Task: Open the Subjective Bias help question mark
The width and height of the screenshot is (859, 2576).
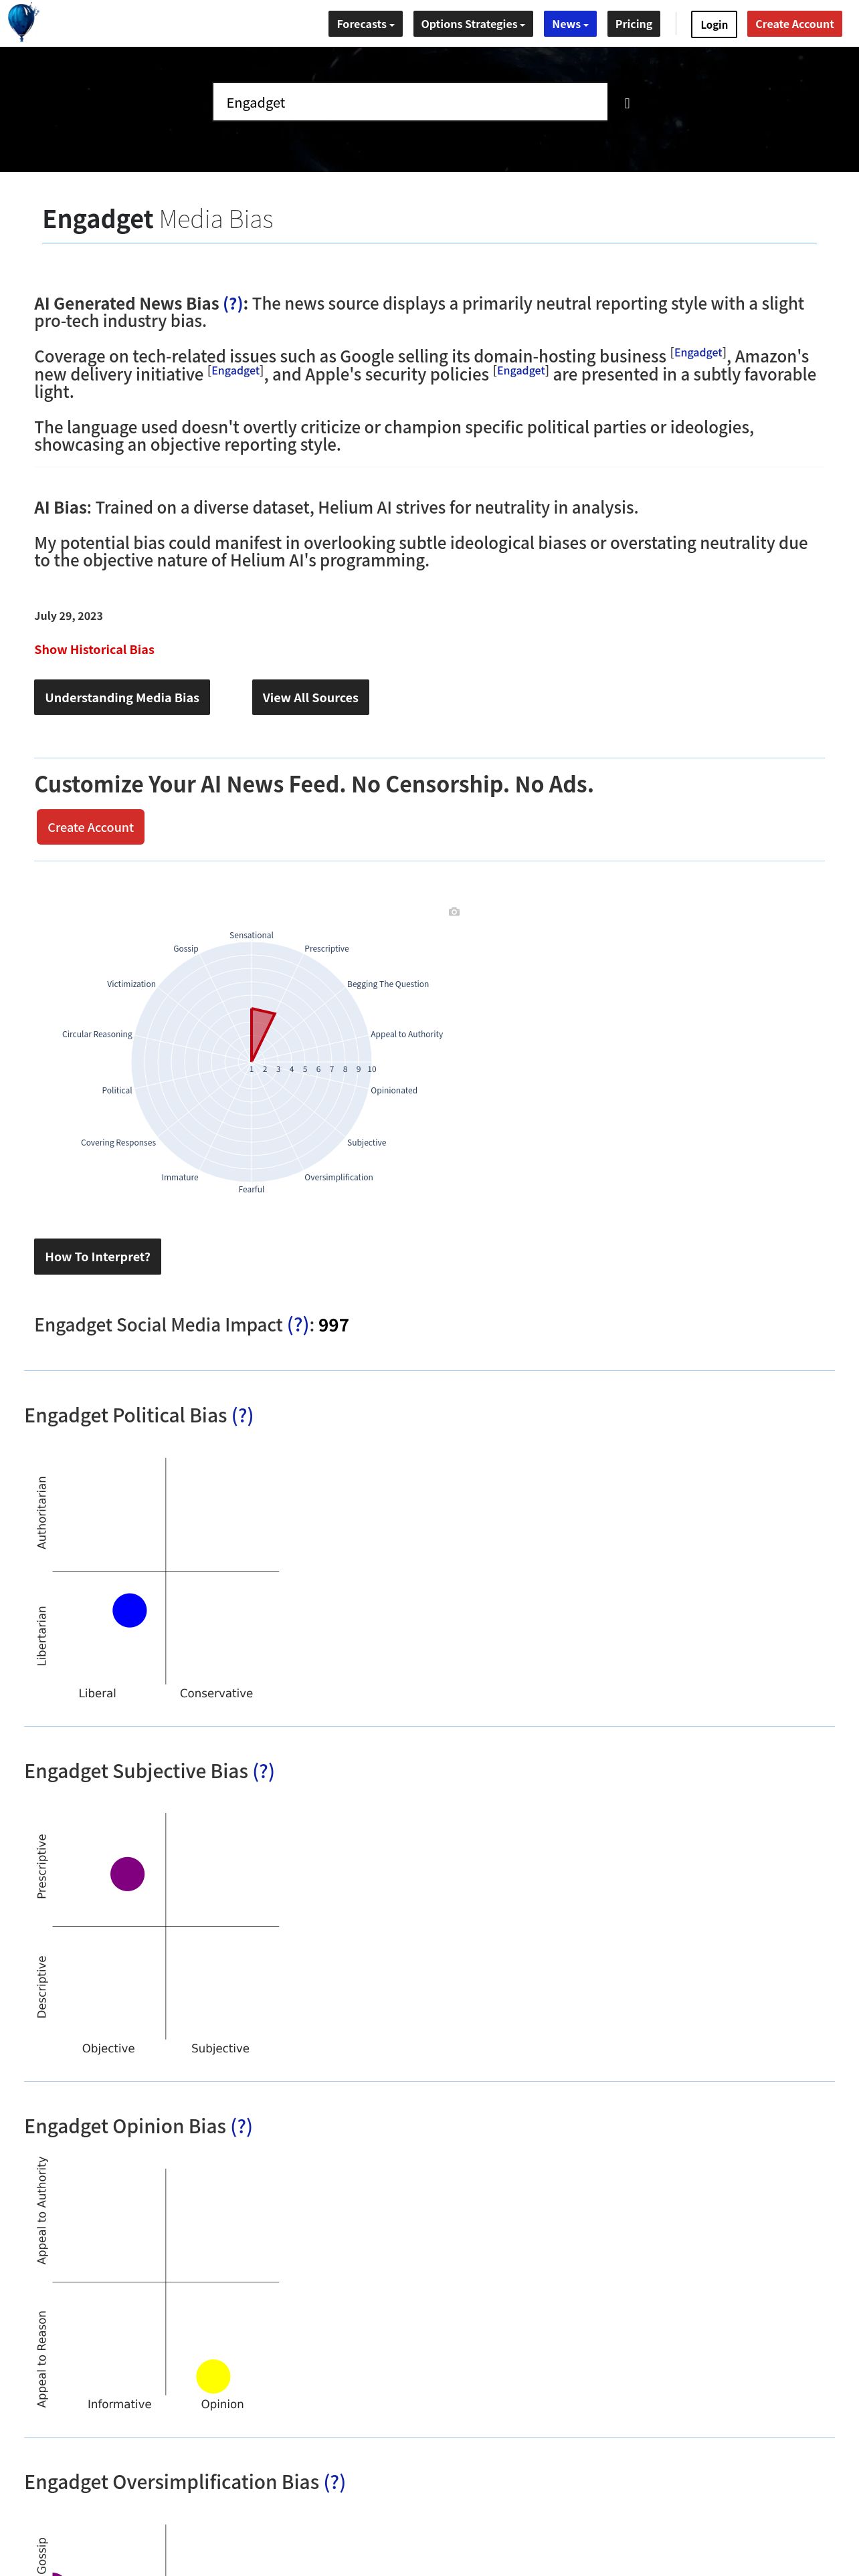Action: coord(263,1771)
